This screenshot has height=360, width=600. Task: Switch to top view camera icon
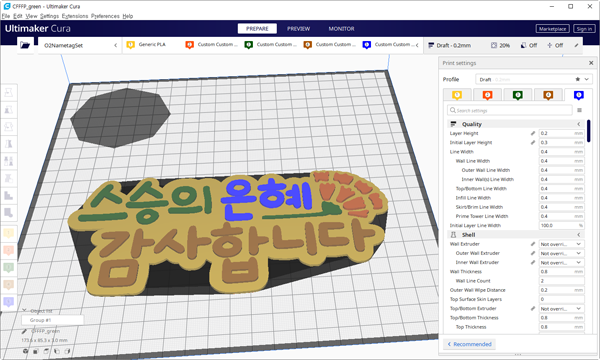[46, 351]
